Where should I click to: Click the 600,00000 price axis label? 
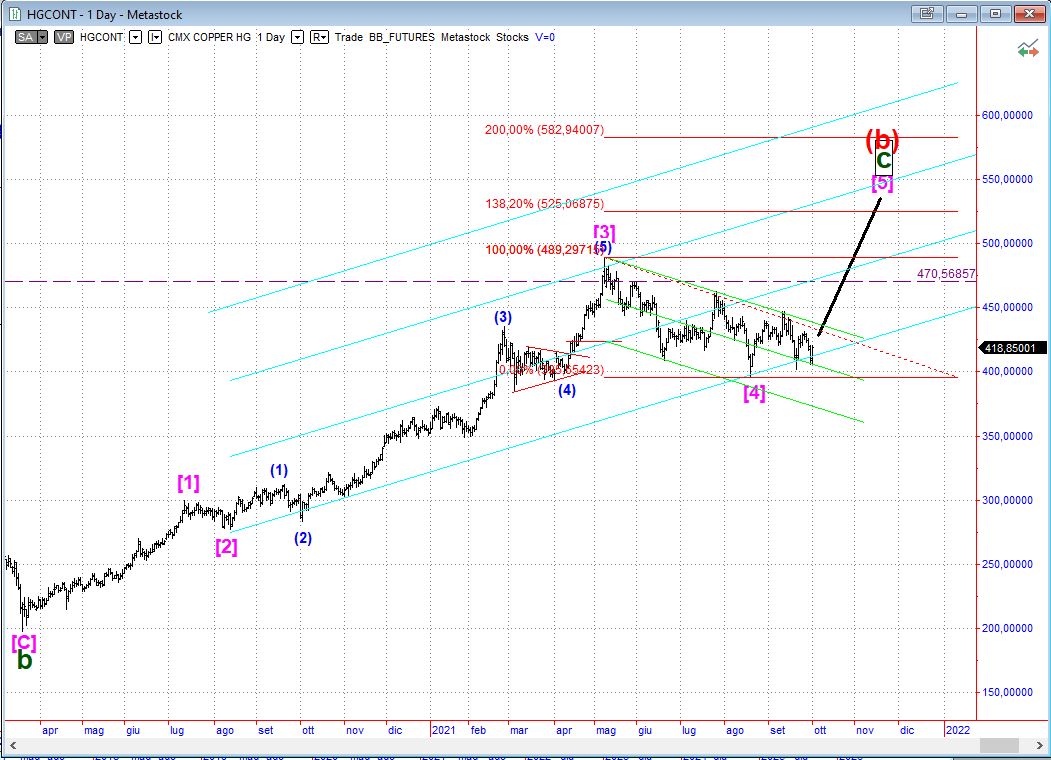pos(1007,115)
